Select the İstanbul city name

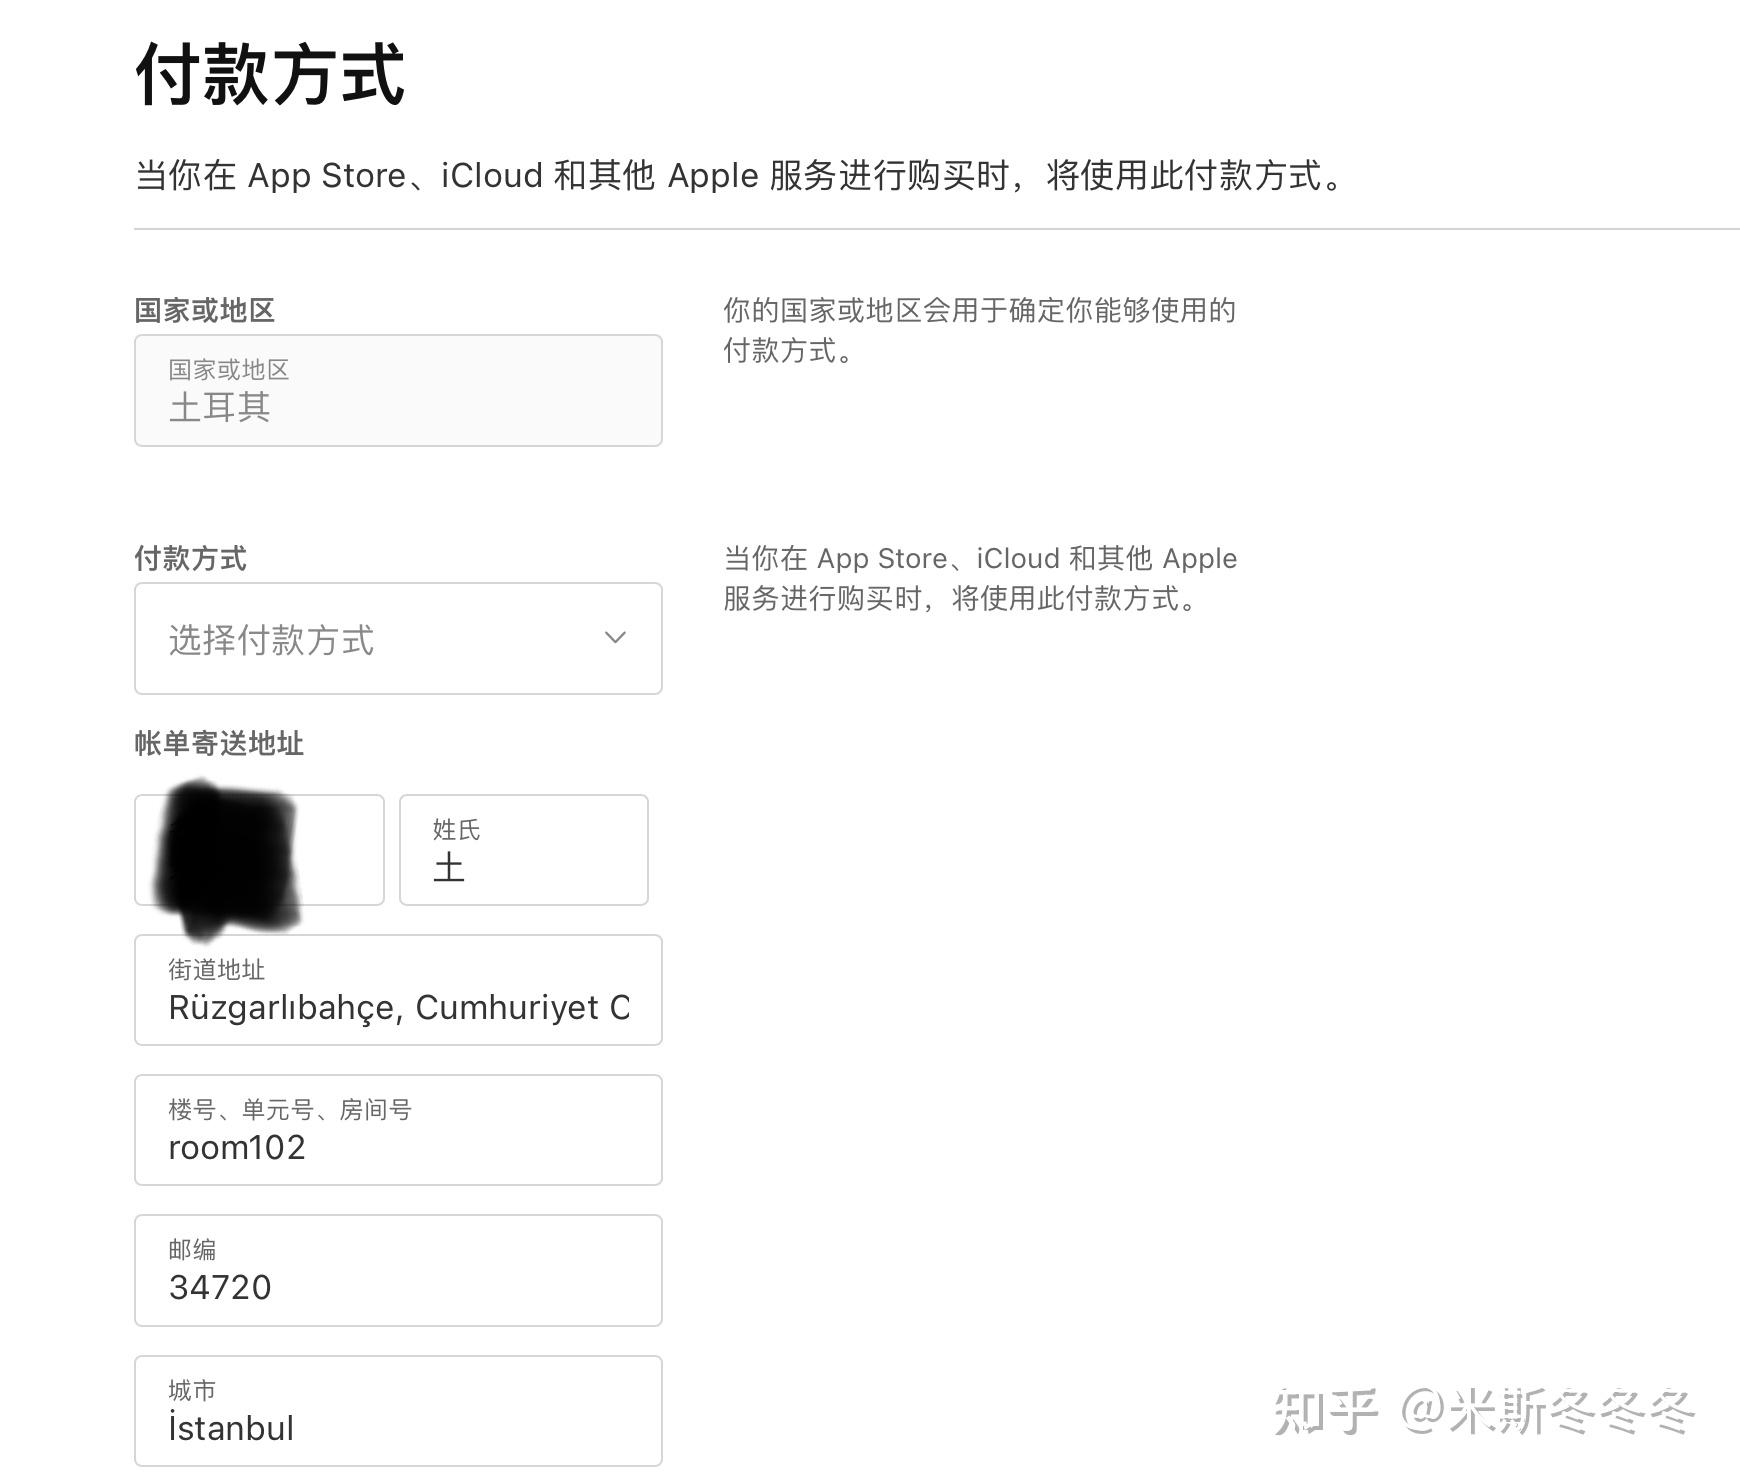tap(230, 1428)
